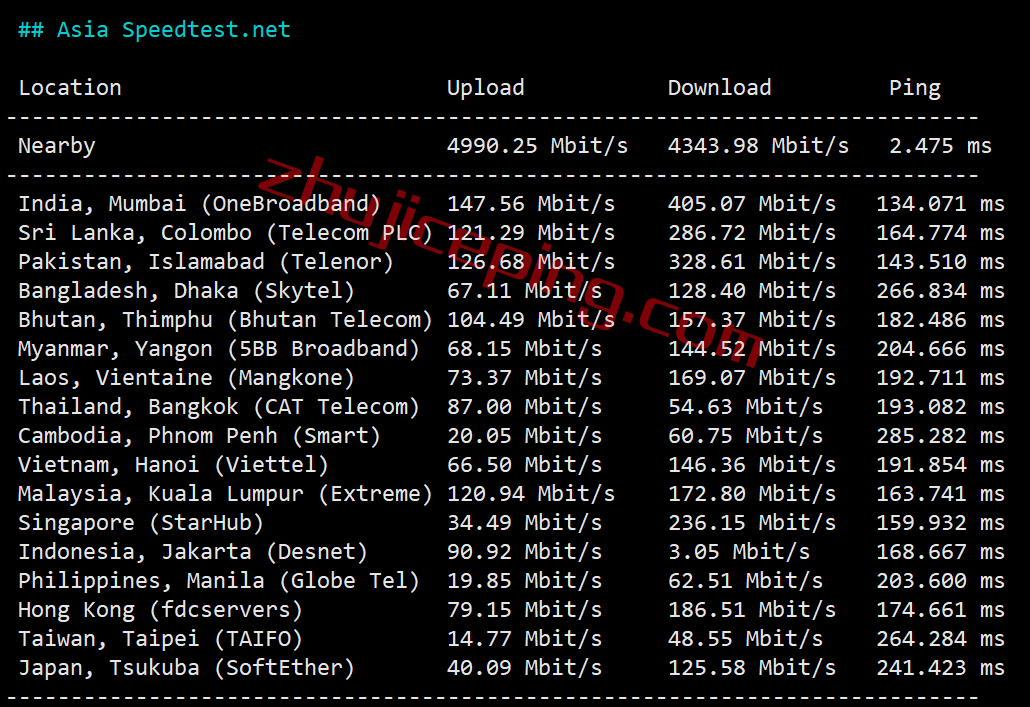The height and width of the screenshot is (707, 1030).
Task: Click 'Vietnam, Hanoi (Viettel)' location
Action: point(173,465)
